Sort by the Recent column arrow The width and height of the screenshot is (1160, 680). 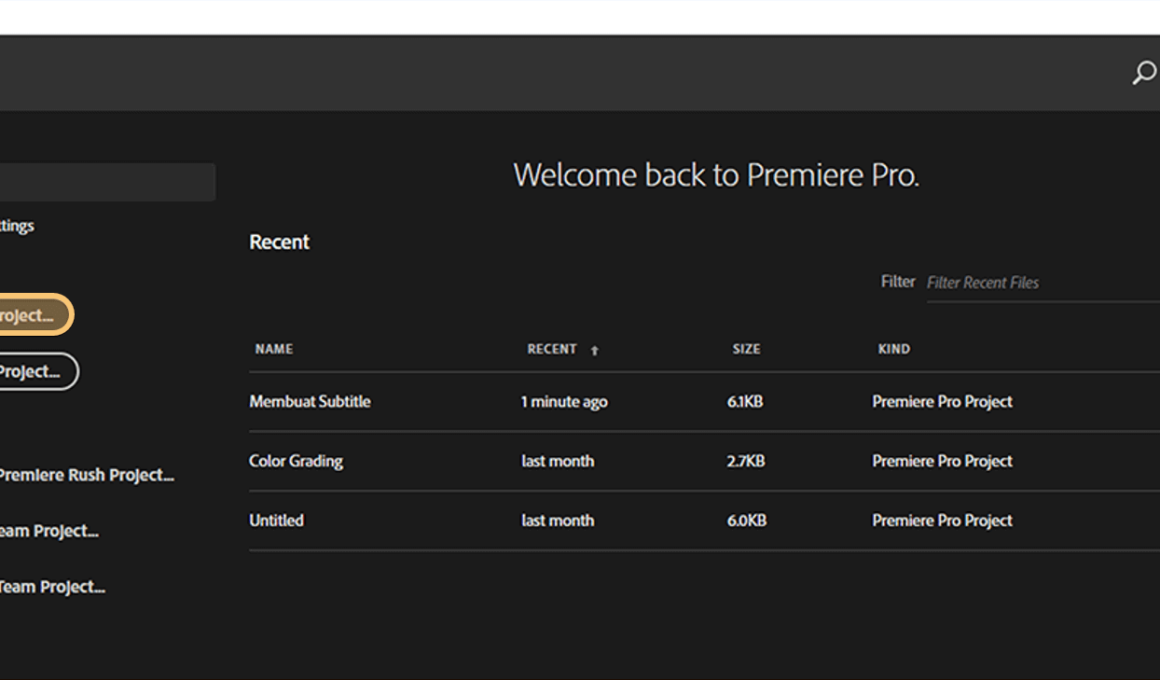coord(595,350)
